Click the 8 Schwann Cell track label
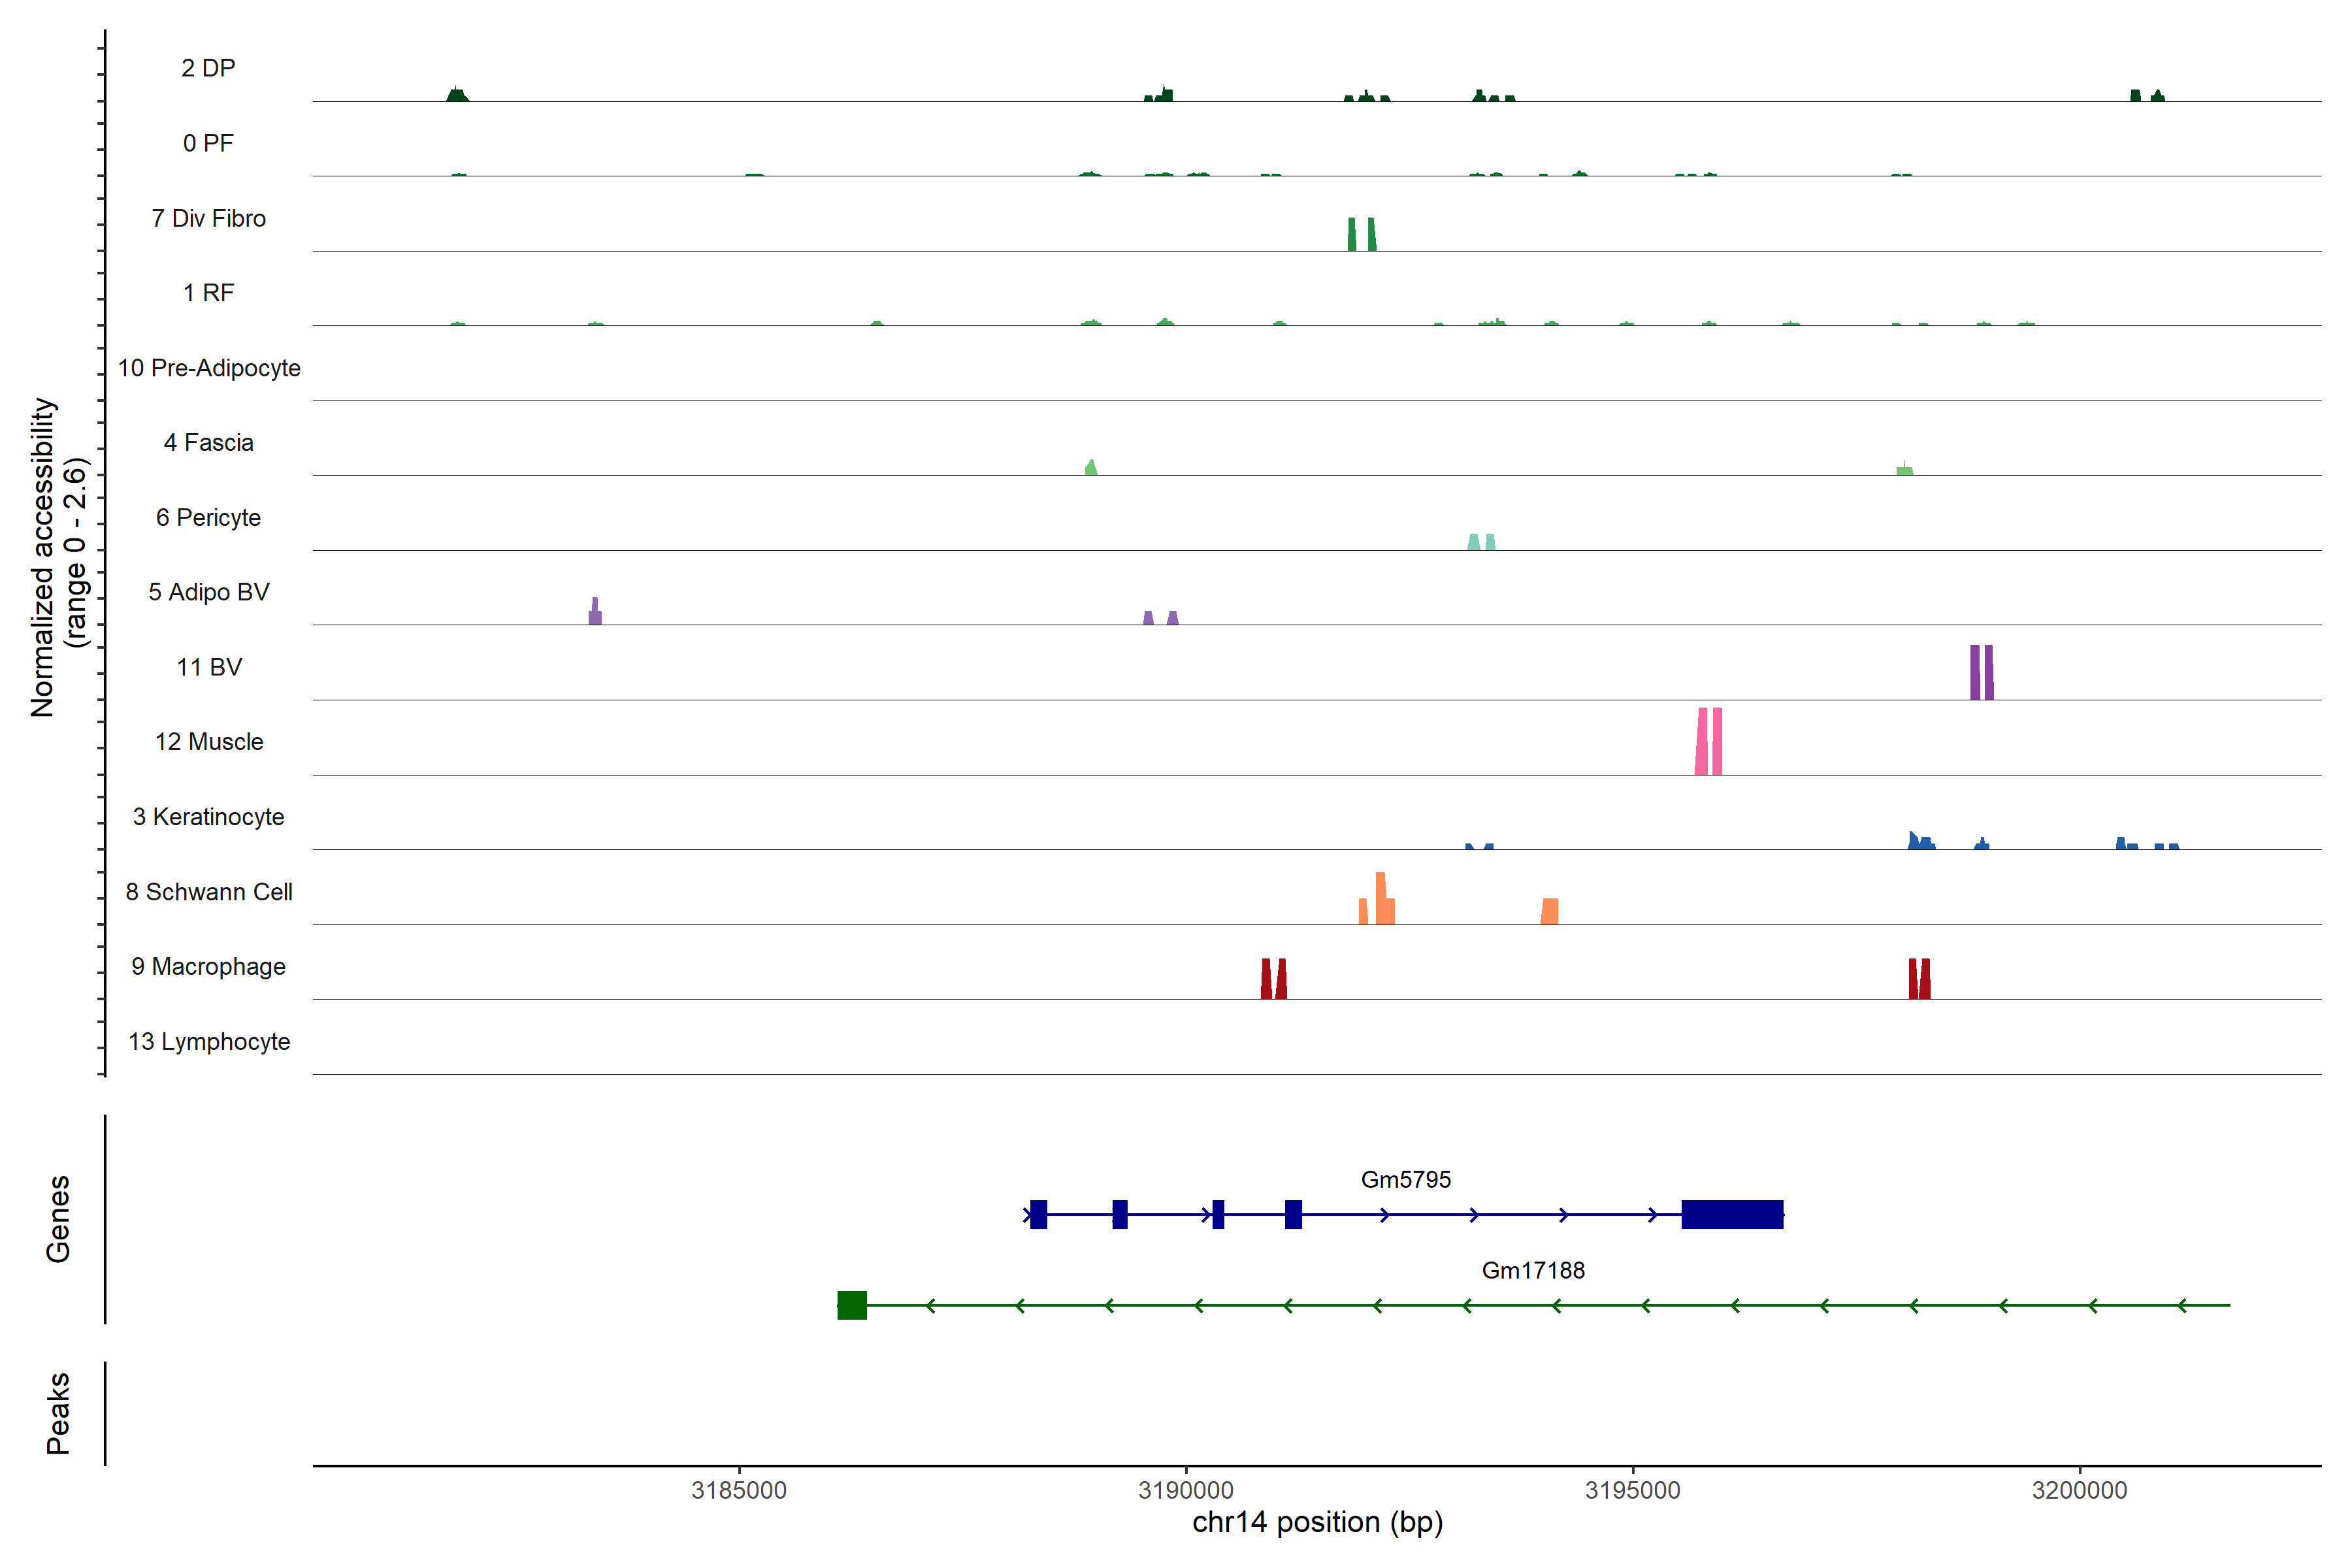The width and height of the screenshot is (2352, 1568). click(208, 892)
